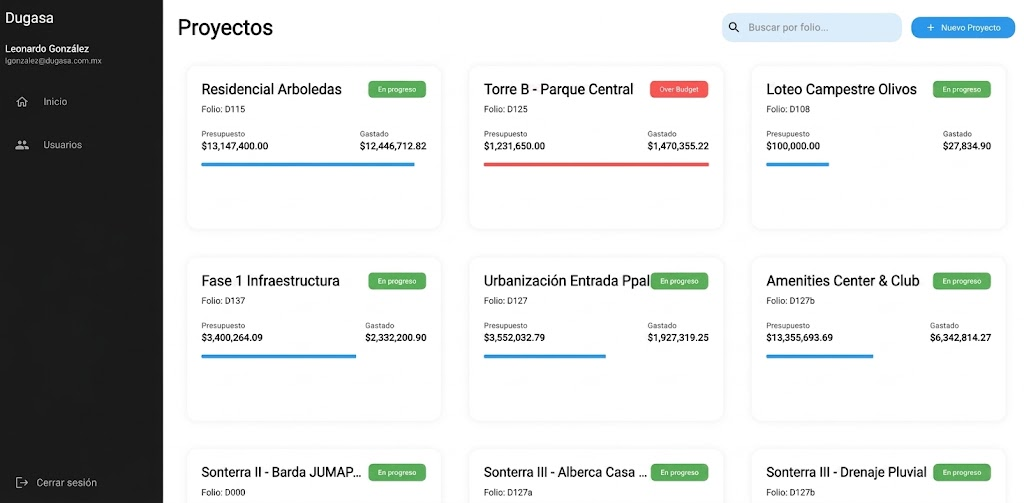This screenshot has width=1024, height=503.
Task: Click the plus icon on Nuevo Proyecto
Action: 931,28
